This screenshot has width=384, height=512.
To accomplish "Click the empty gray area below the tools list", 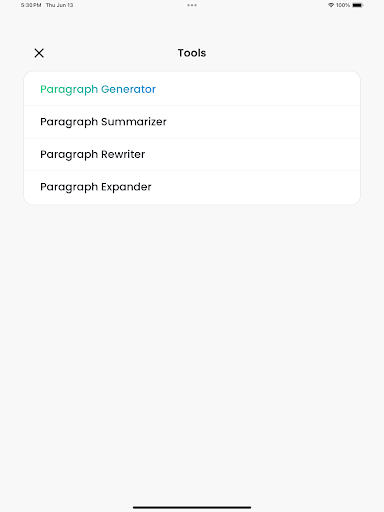I will pyautogui.click(x=192, y=333).
